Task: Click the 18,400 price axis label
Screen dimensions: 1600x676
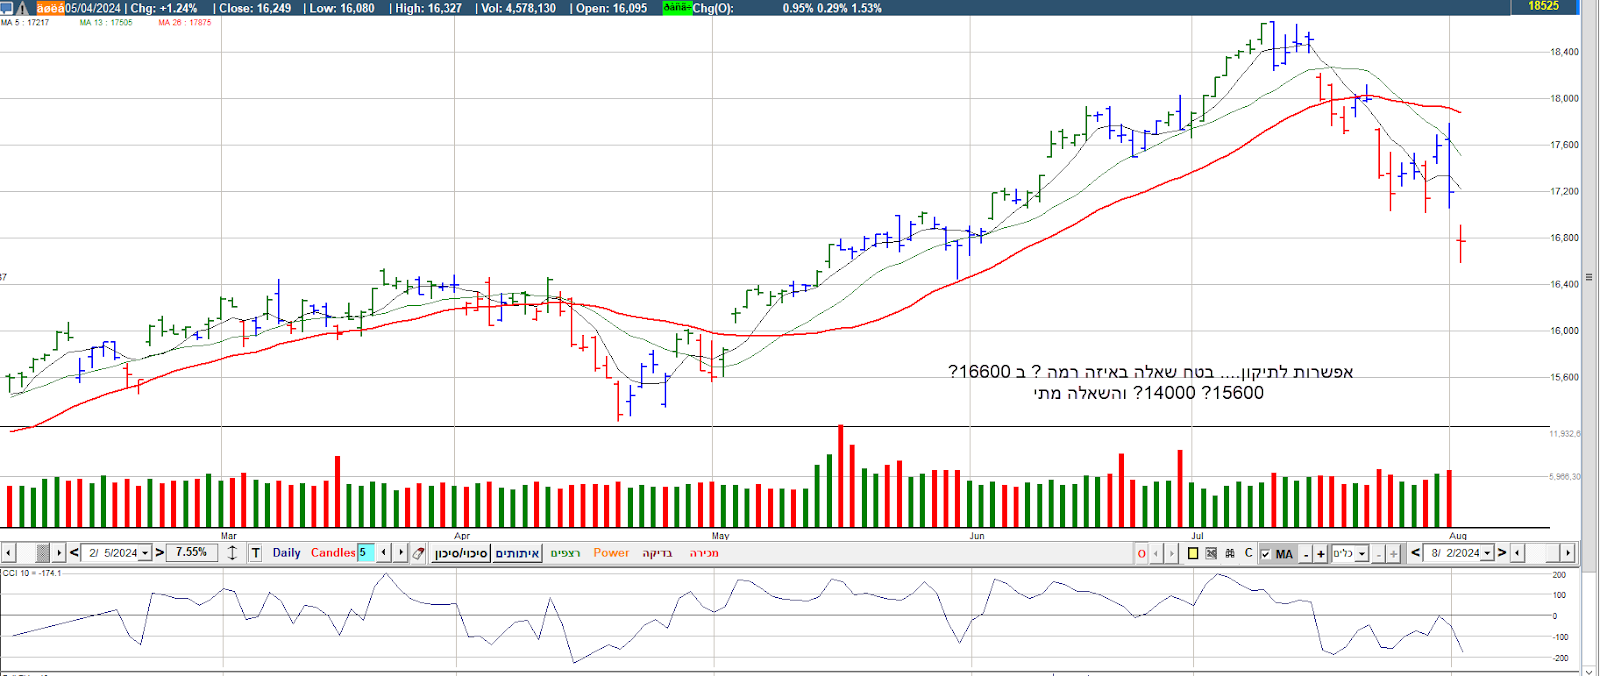Action: point(1564,52)
